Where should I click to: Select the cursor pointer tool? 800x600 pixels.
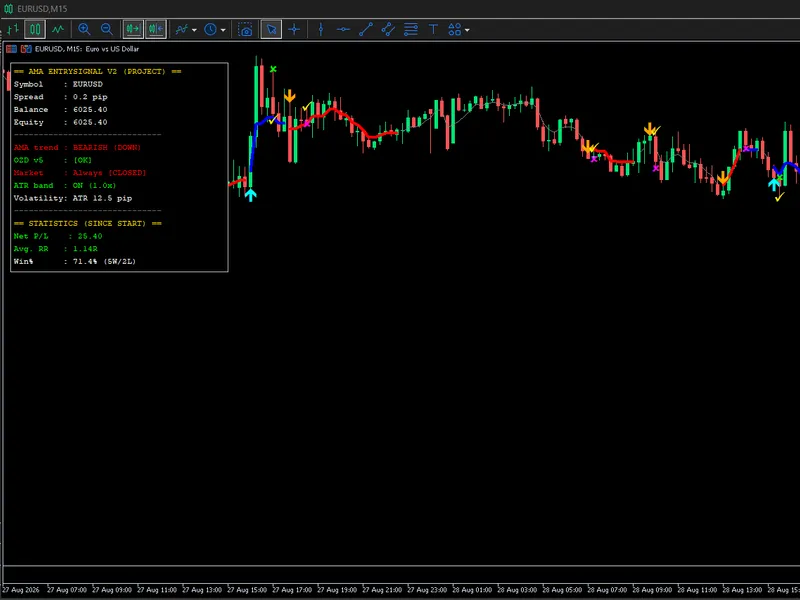click(271, 29)
